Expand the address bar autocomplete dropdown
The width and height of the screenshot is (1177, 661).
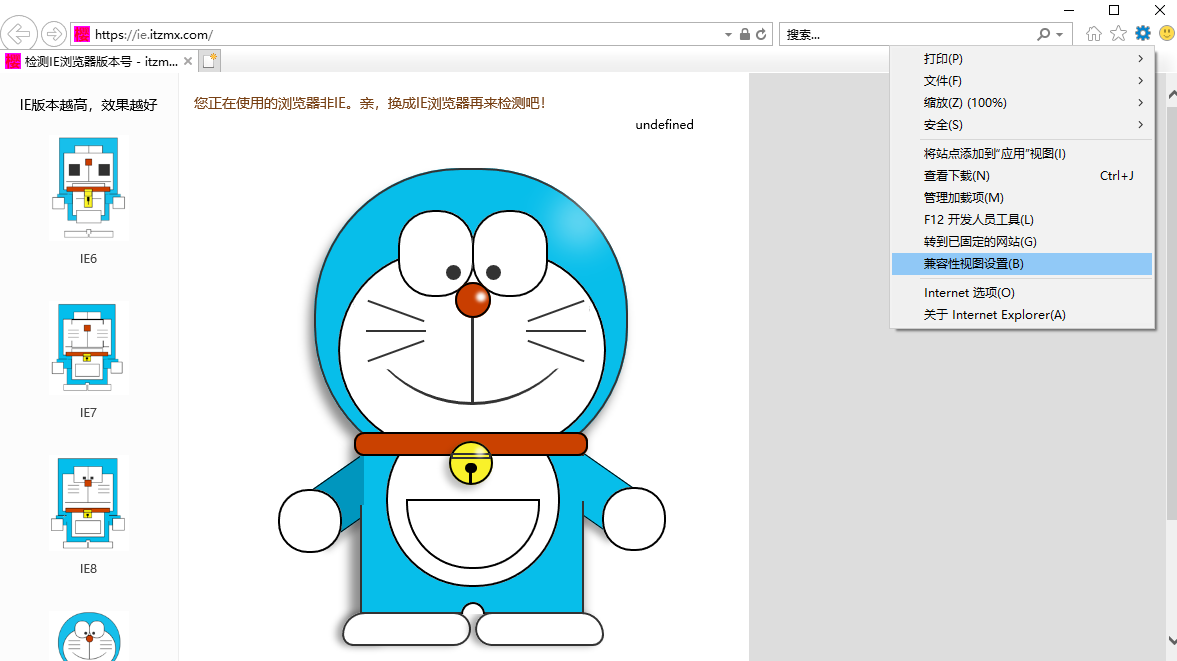(x=728, y=35)
